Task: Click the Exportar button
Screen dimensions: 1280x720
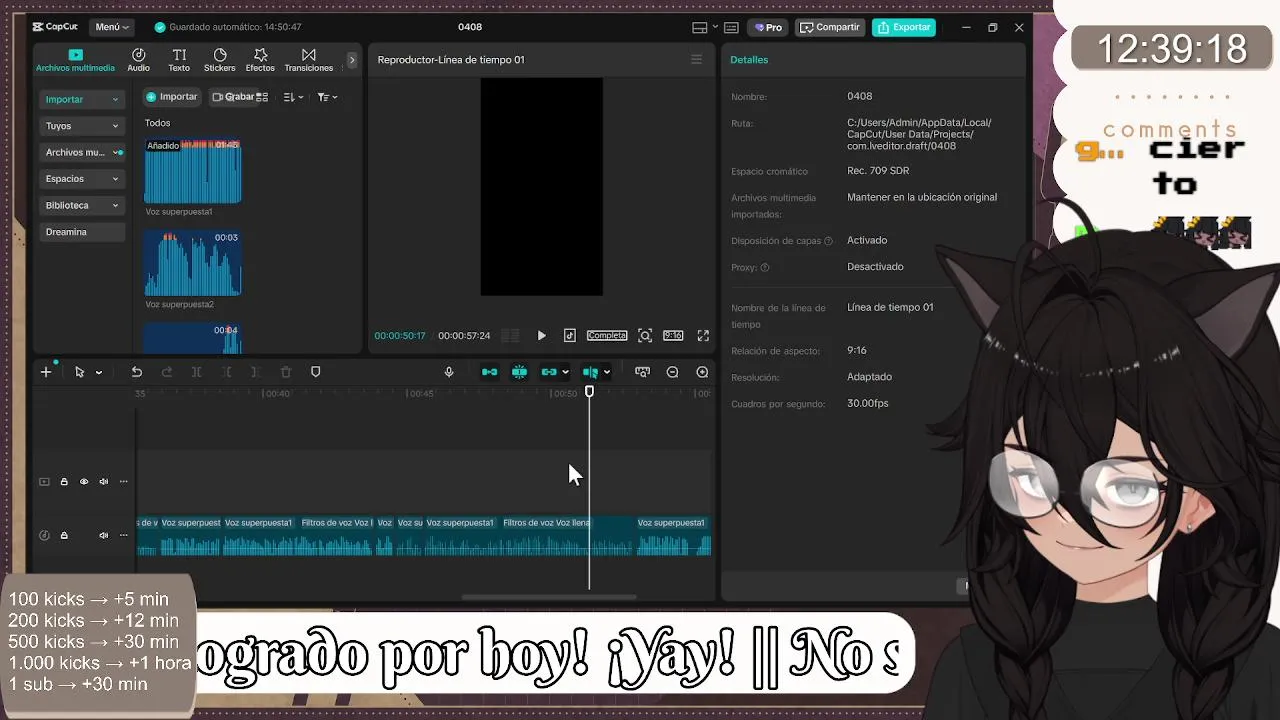Action: pyautogui.click(x=904, y=27)
